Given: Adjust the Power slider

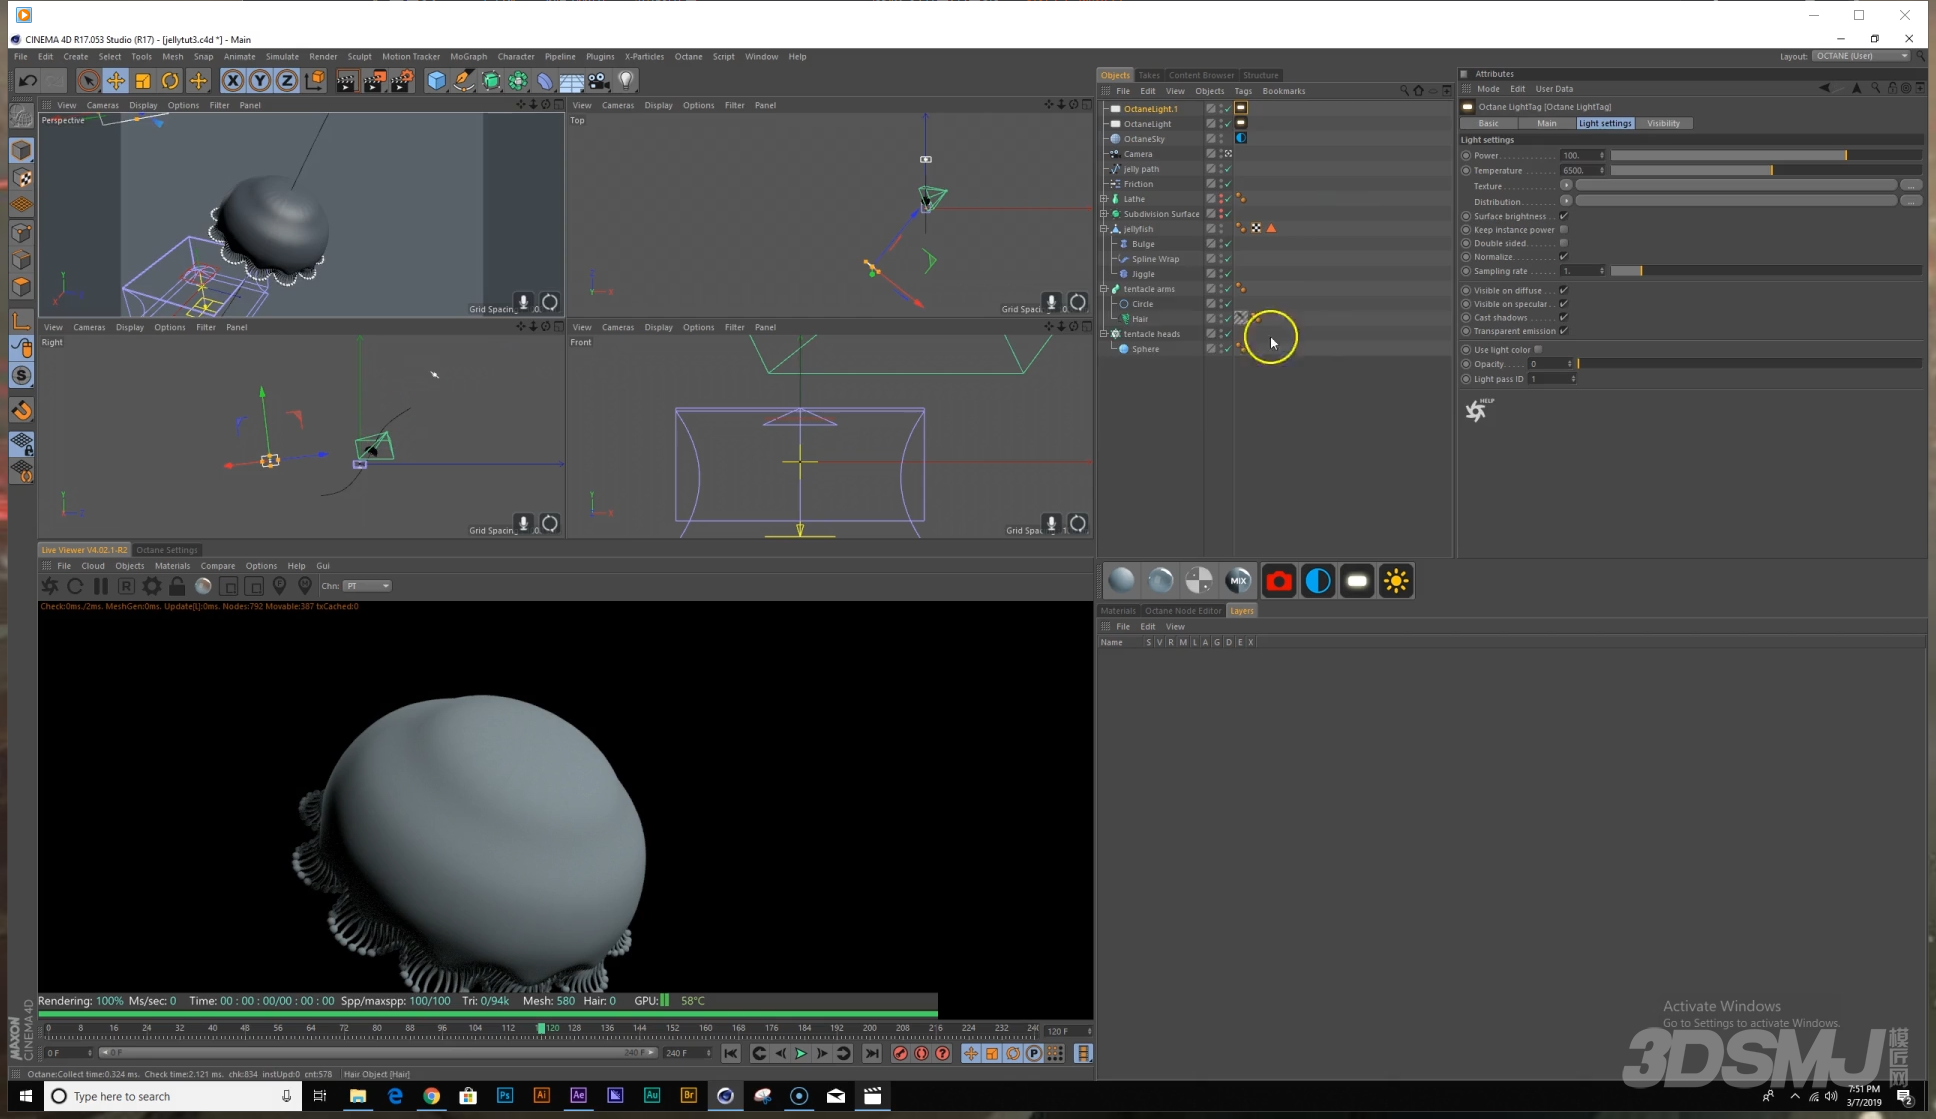Looking at the screenshot, I should [1766, 155].
